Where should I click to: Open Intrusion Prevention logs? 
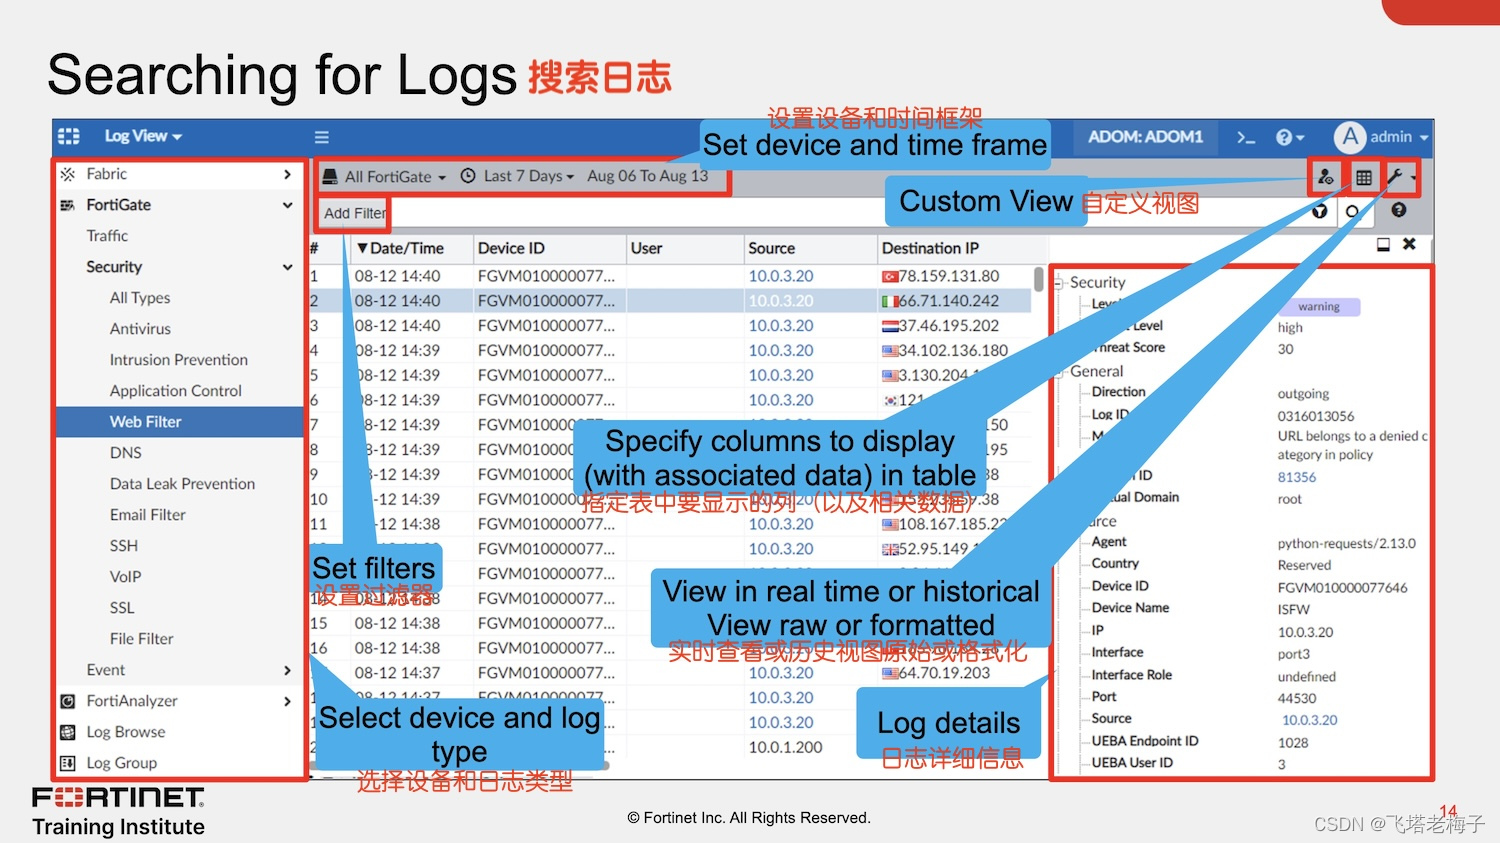coord(179,360)
